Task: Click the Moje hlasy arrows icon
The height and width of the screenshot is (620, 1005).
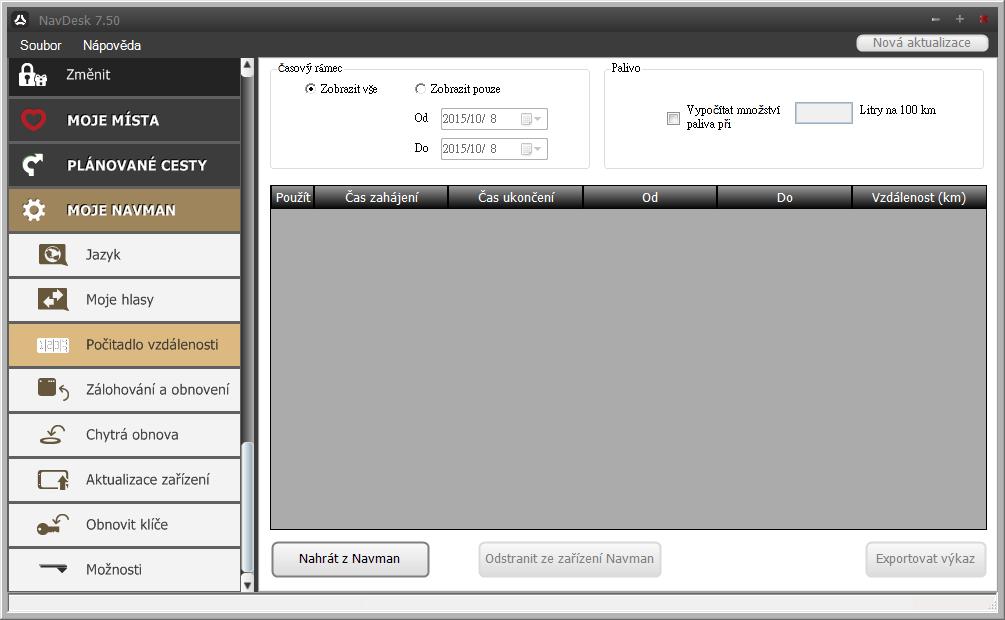Action: click(x=53, y=299)
